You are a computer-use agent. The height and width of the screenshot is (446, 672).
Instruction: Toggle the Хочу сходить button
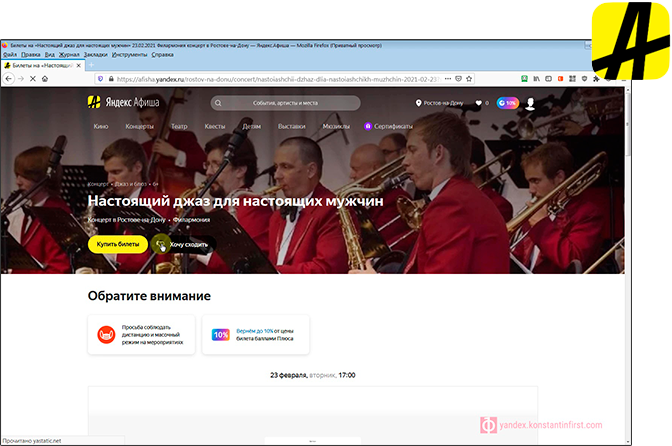(183, 244)
